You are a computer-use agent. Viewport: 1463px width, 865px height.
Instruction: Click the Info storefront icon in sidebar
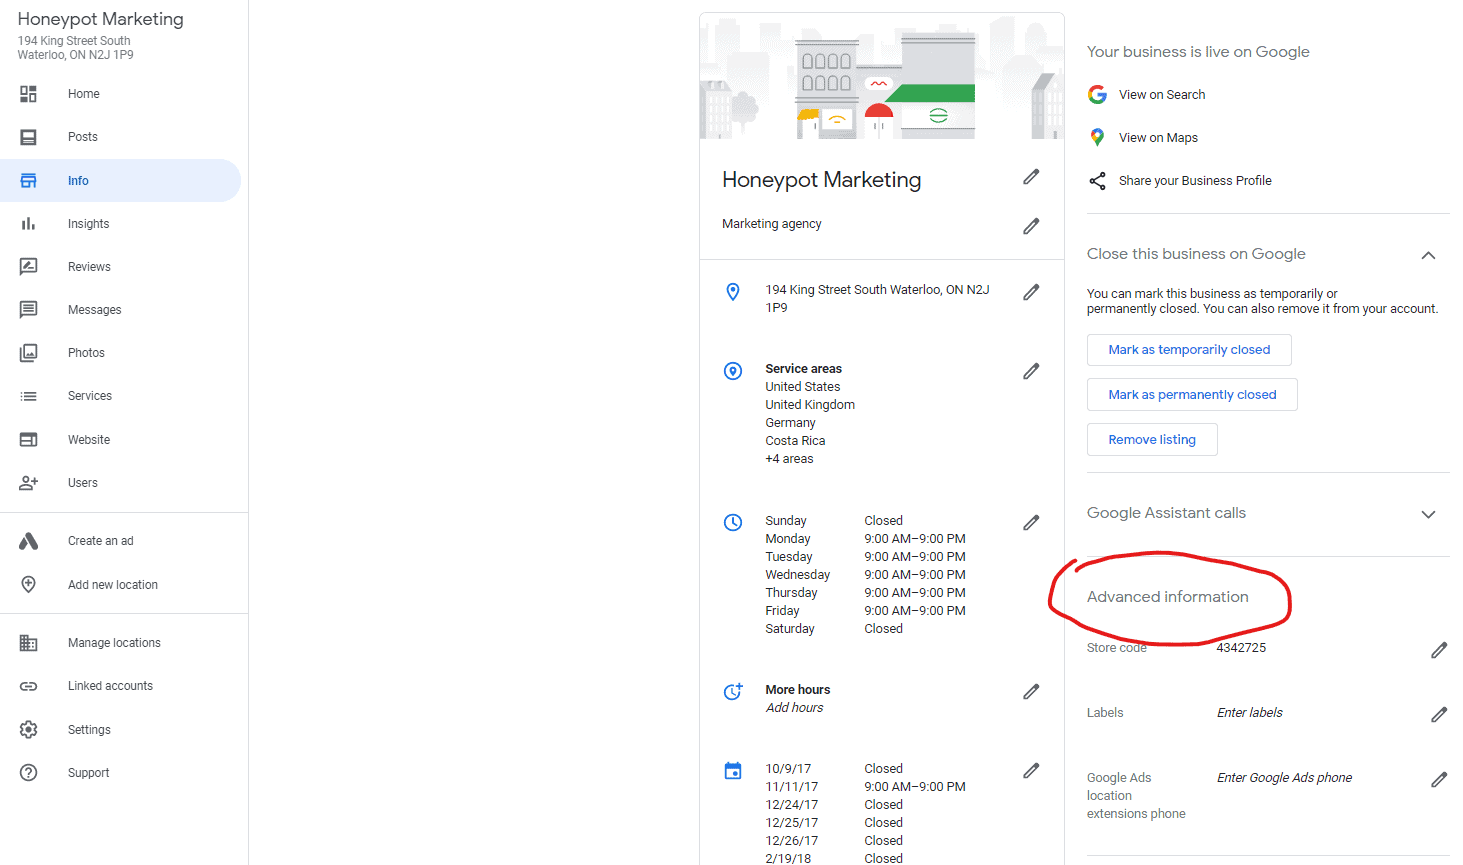click(x=28, y=181)
